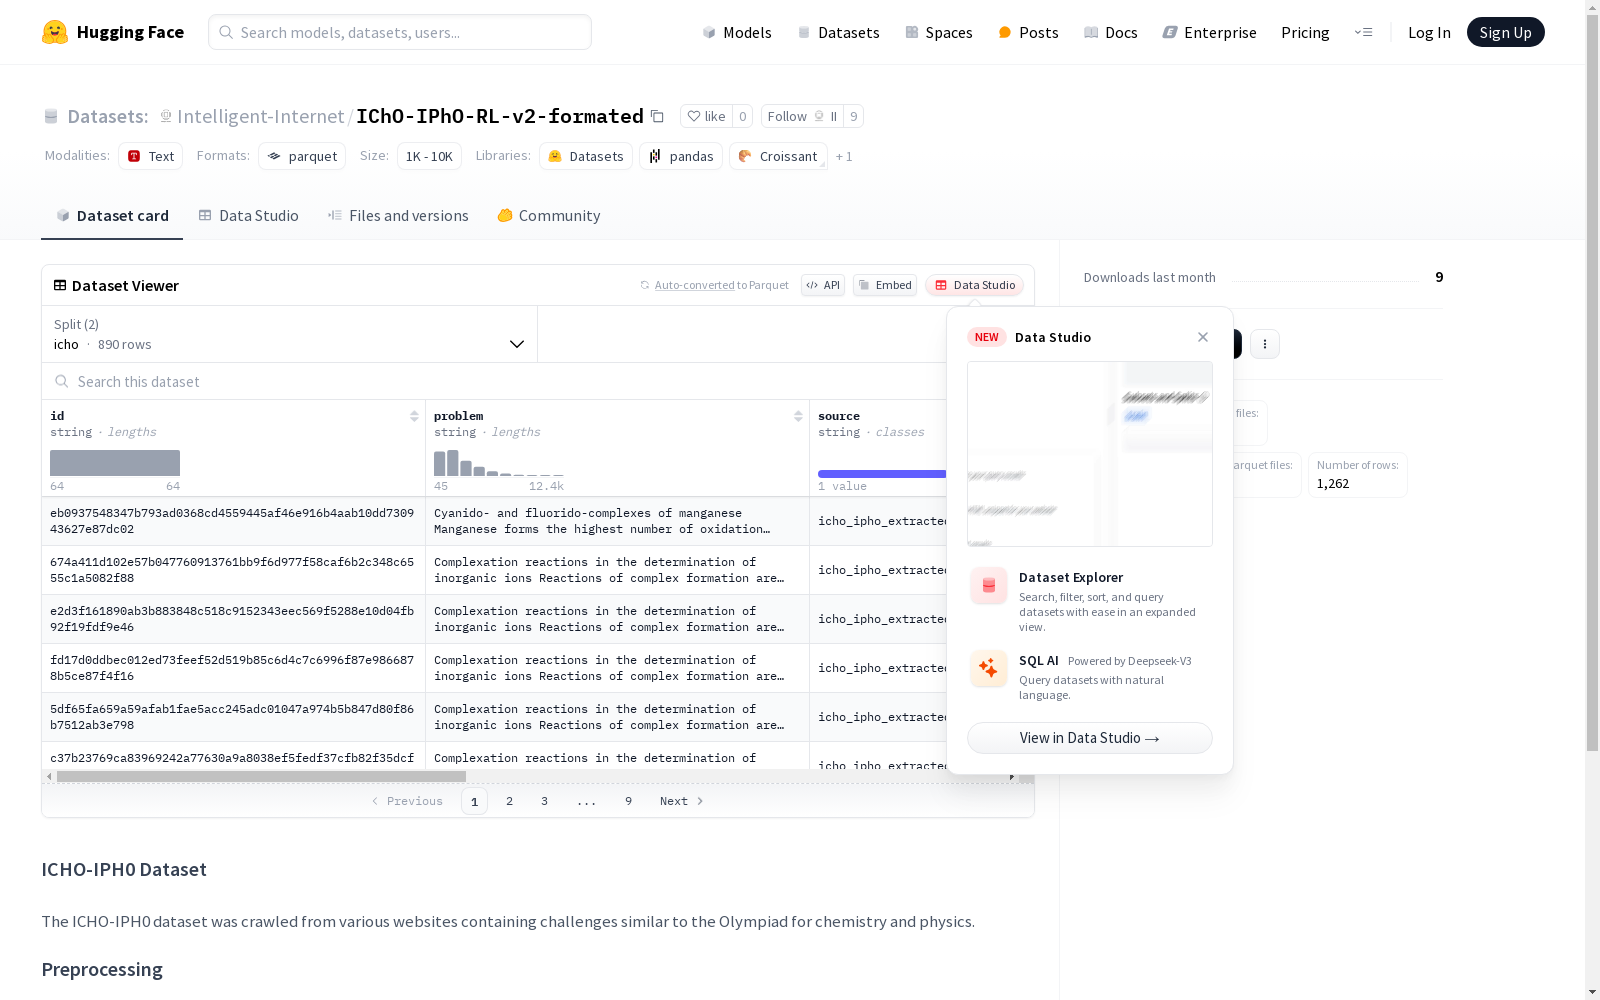Click the Data Studio pill button

pyautogui.click(x=975, y=285)
